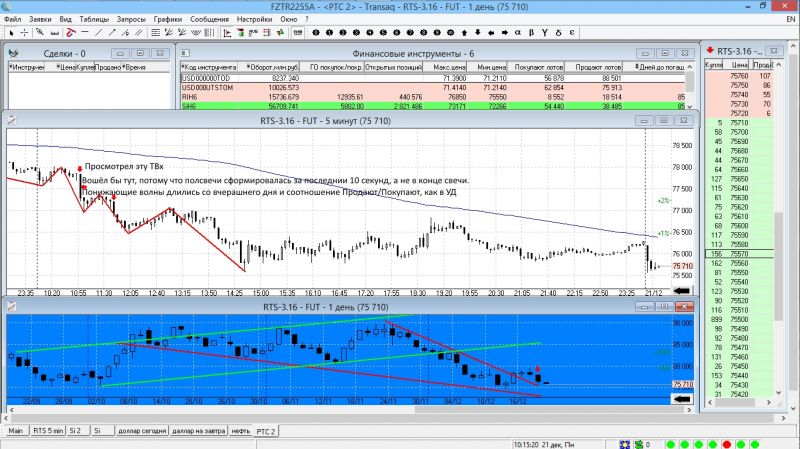Switch to the доллар сегодня tab
The image size is (800, 449).
[142, 431]
